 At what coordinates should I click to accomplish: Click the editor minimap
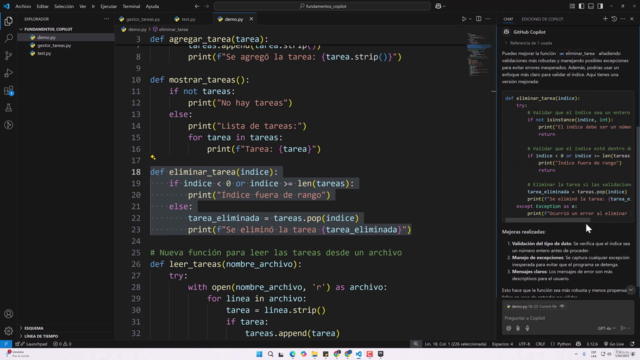tap(479, 55)
